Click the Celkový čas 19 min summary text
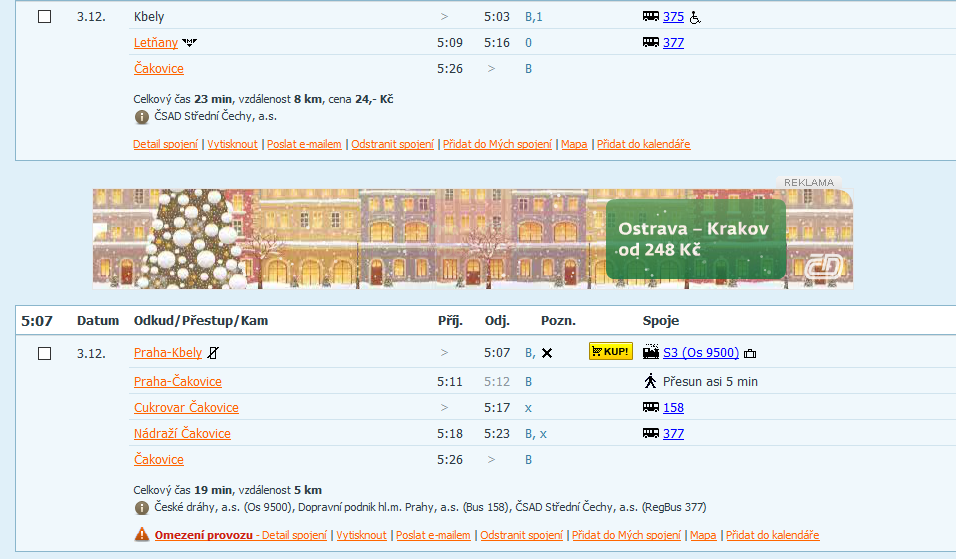956x559 pixels. click(x=227, y=490)
